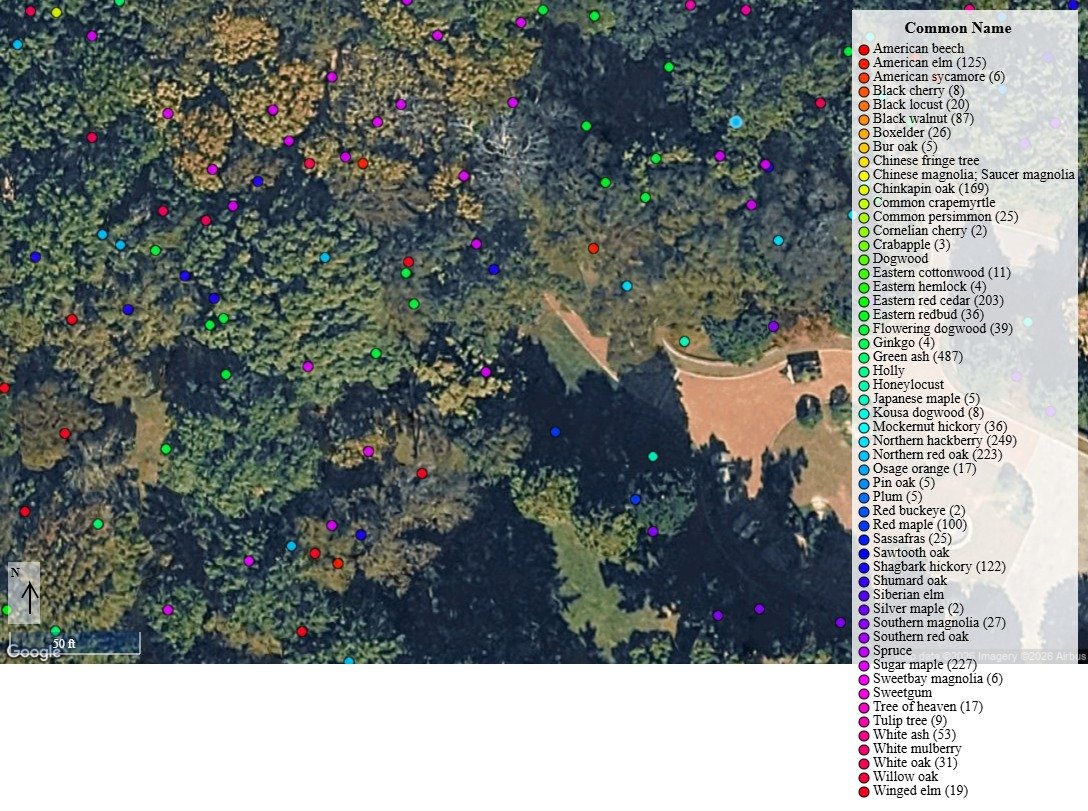
Task: Click the American beech color dot
Action: click(864, 49)
